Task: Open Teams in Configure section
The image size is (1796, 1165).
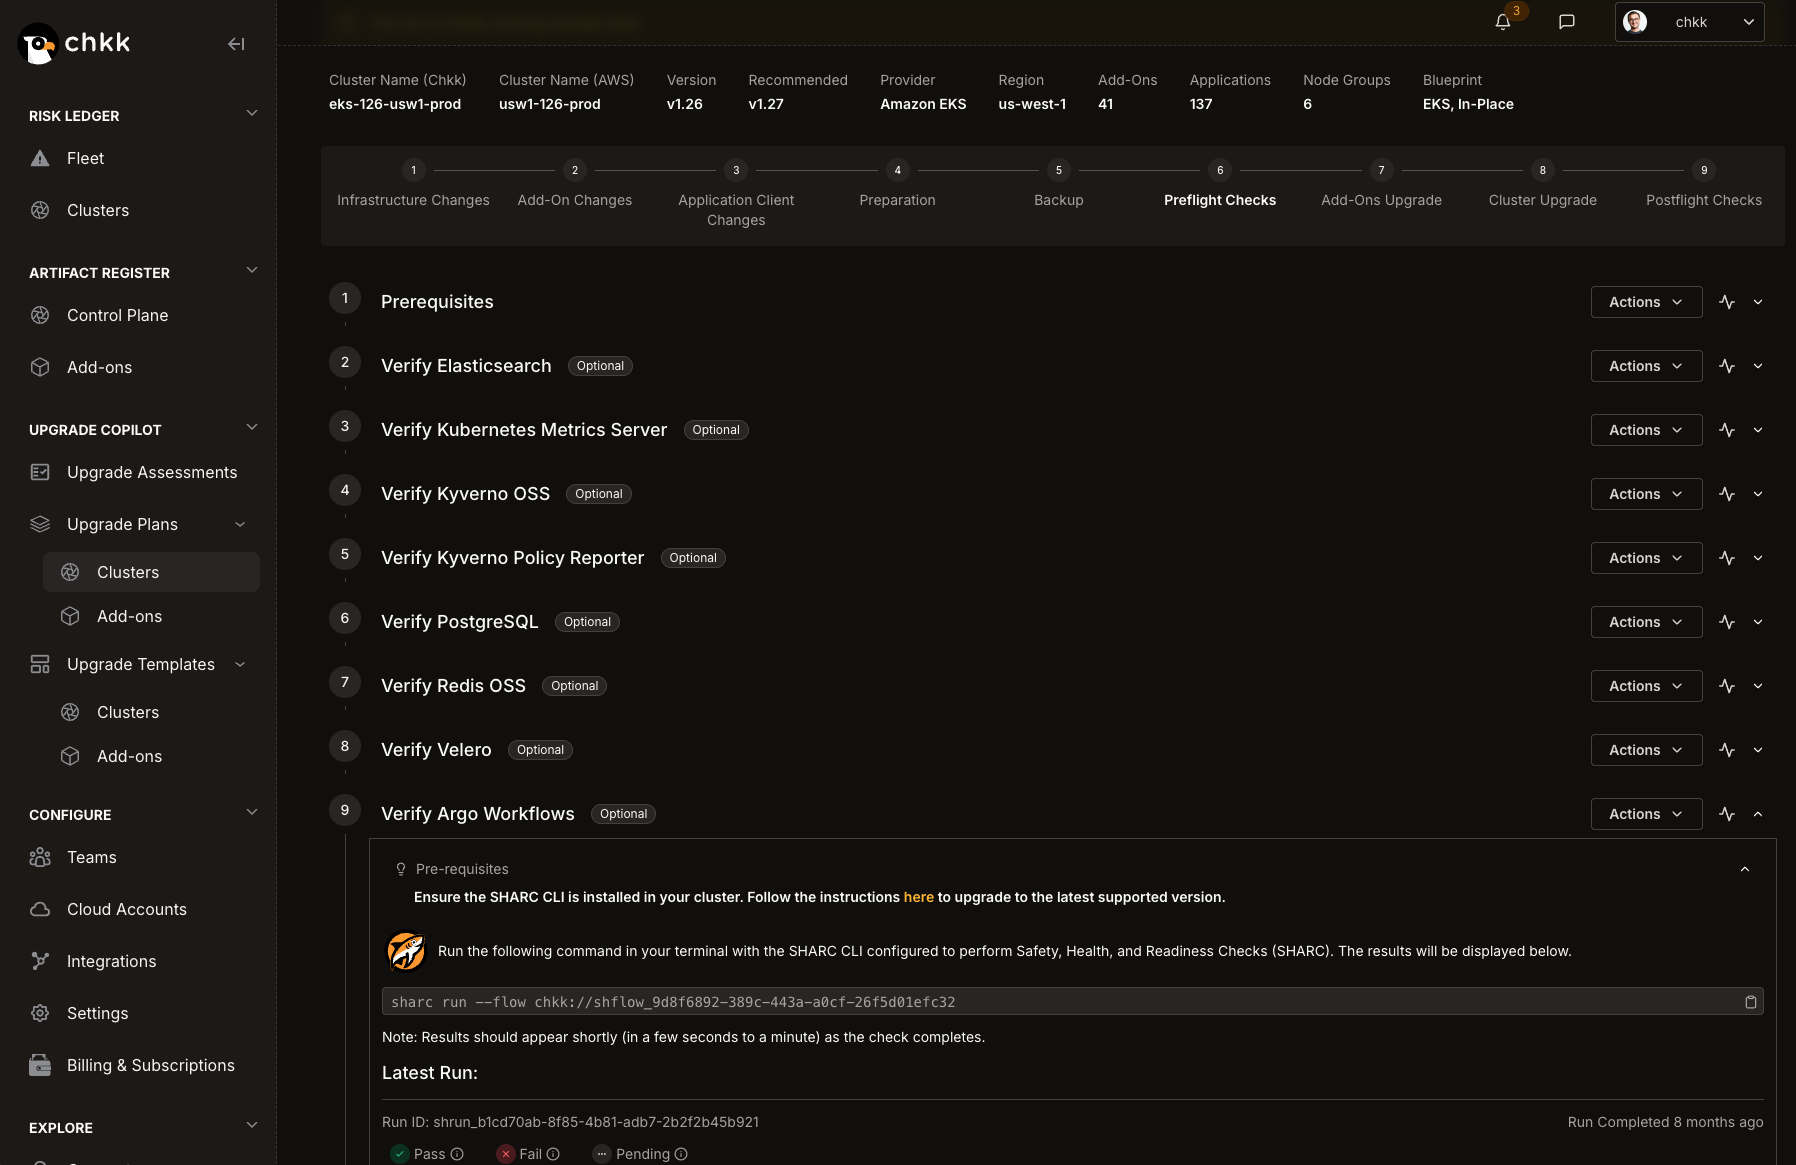Action: 91,857
